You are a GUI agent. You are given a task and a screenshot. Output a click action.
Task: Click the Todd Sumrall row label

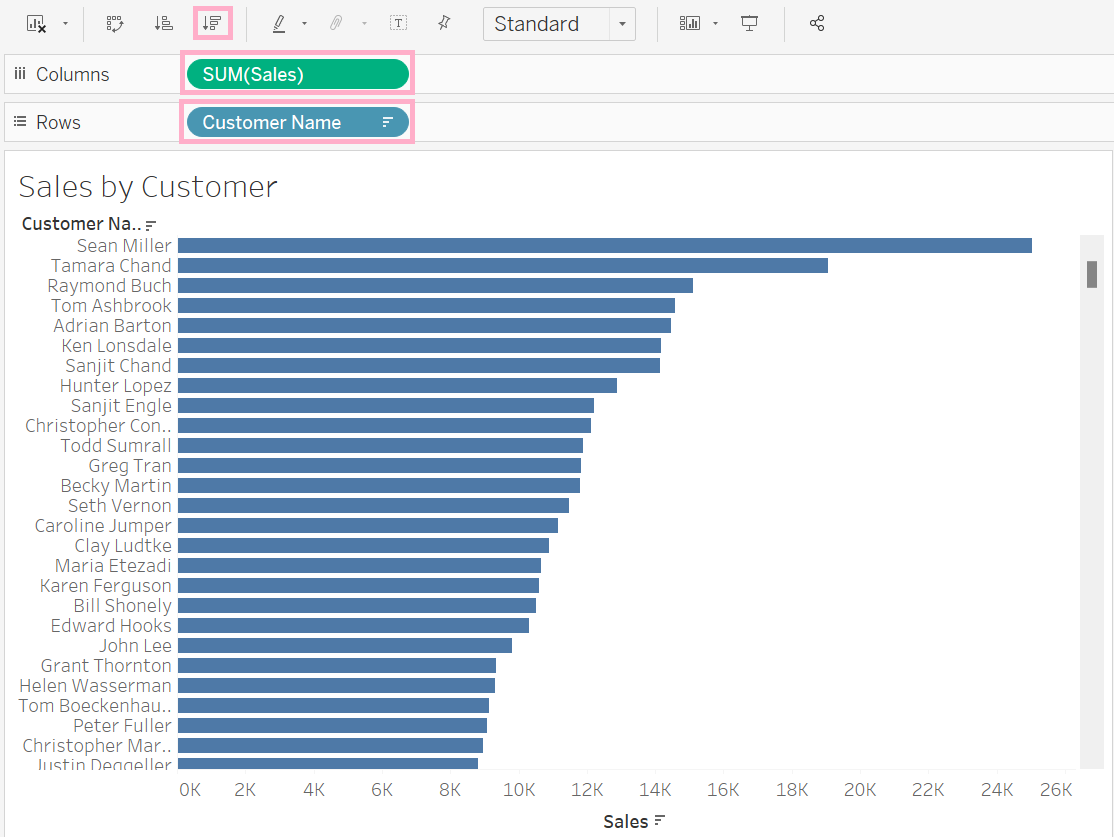click(x=116, y=446)
